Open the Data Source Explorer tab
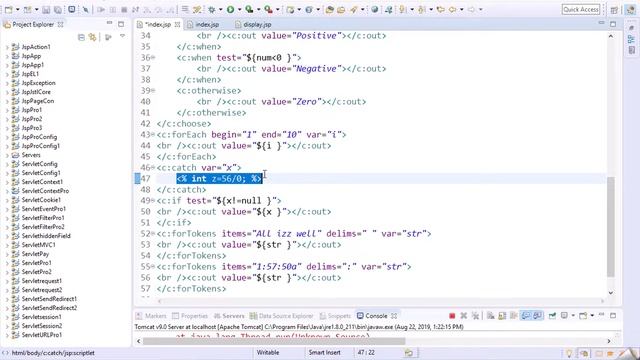Viewport: 640px width, 360px height. click(x=281, y=316)
